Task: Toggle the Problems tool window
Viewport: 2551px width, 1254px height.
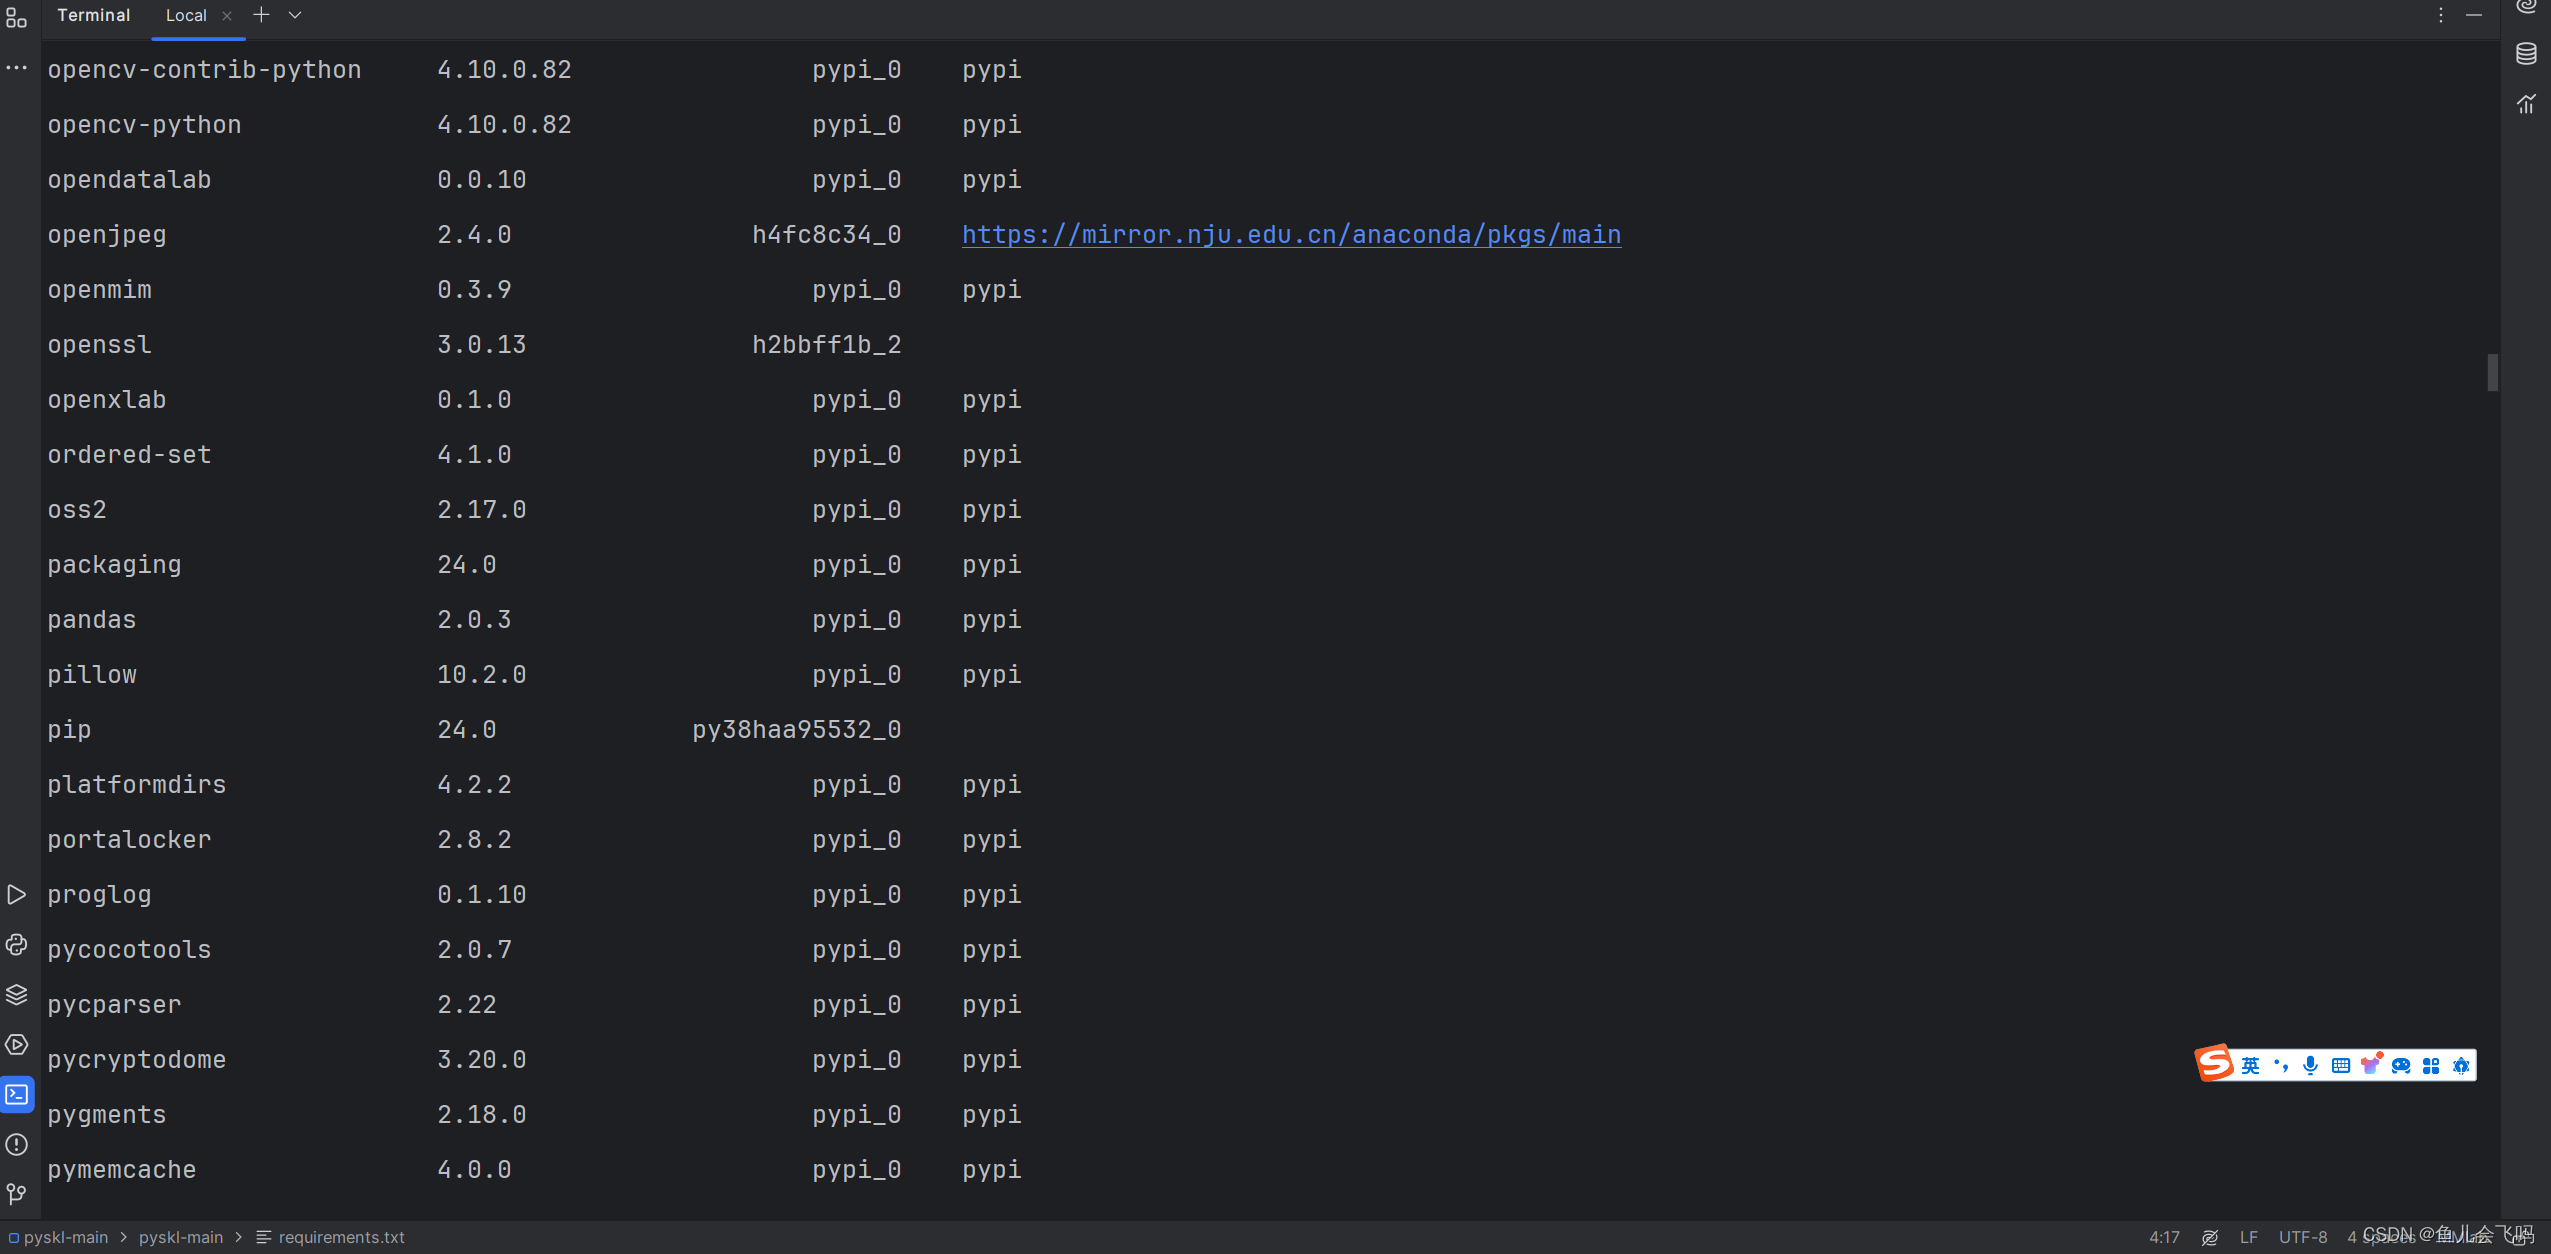Action: pos(16,1145)
